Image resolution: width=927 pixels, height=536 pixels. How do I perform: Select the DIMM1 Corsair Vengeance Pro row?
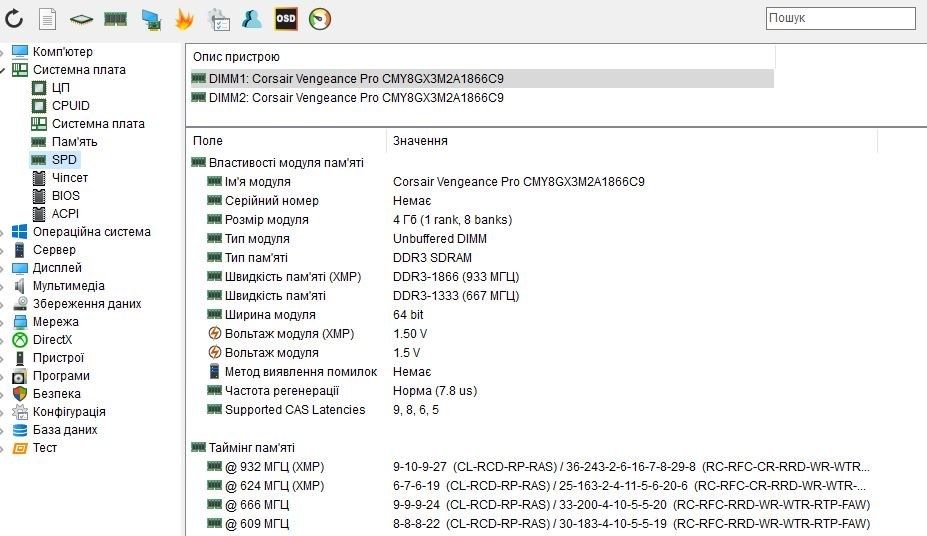[x=481, y=79]
